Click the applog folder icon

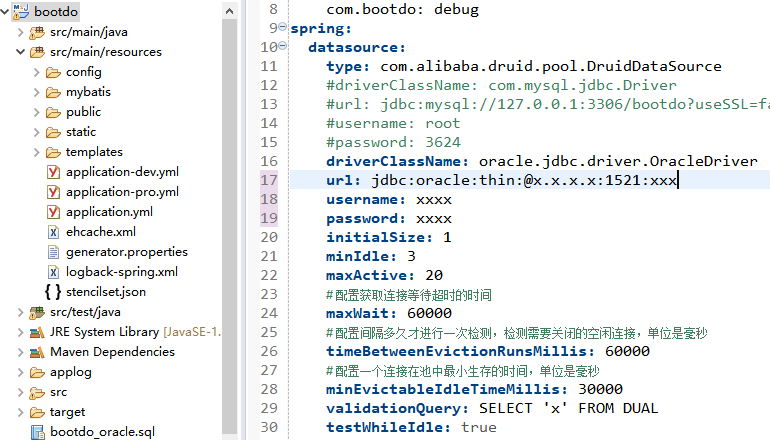pyautogui.click(x=37, y=373)
